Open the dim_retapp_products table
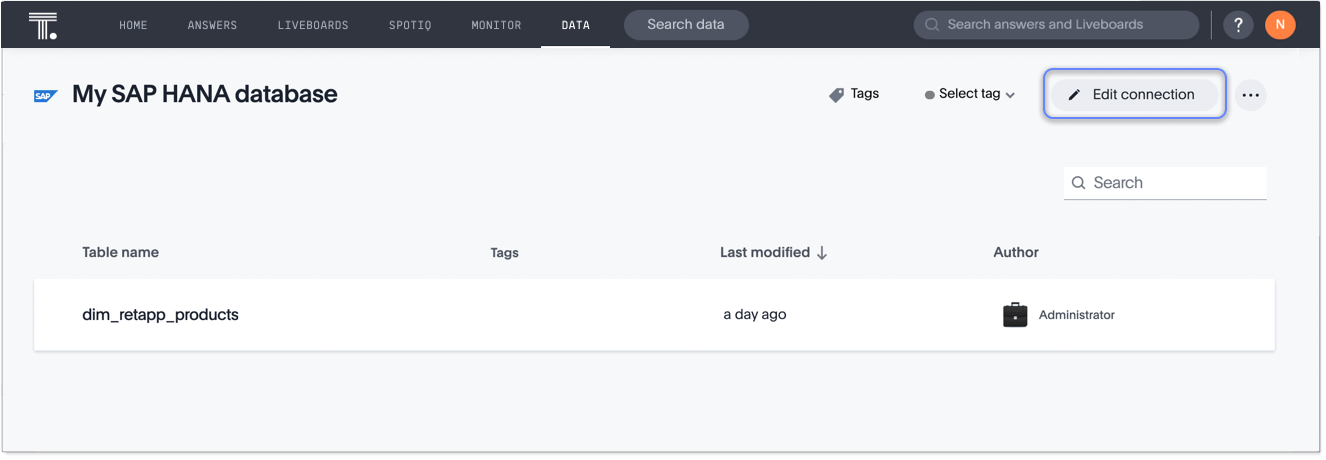Viewport: 1326px width, 460px height. [x=160, y=315]
